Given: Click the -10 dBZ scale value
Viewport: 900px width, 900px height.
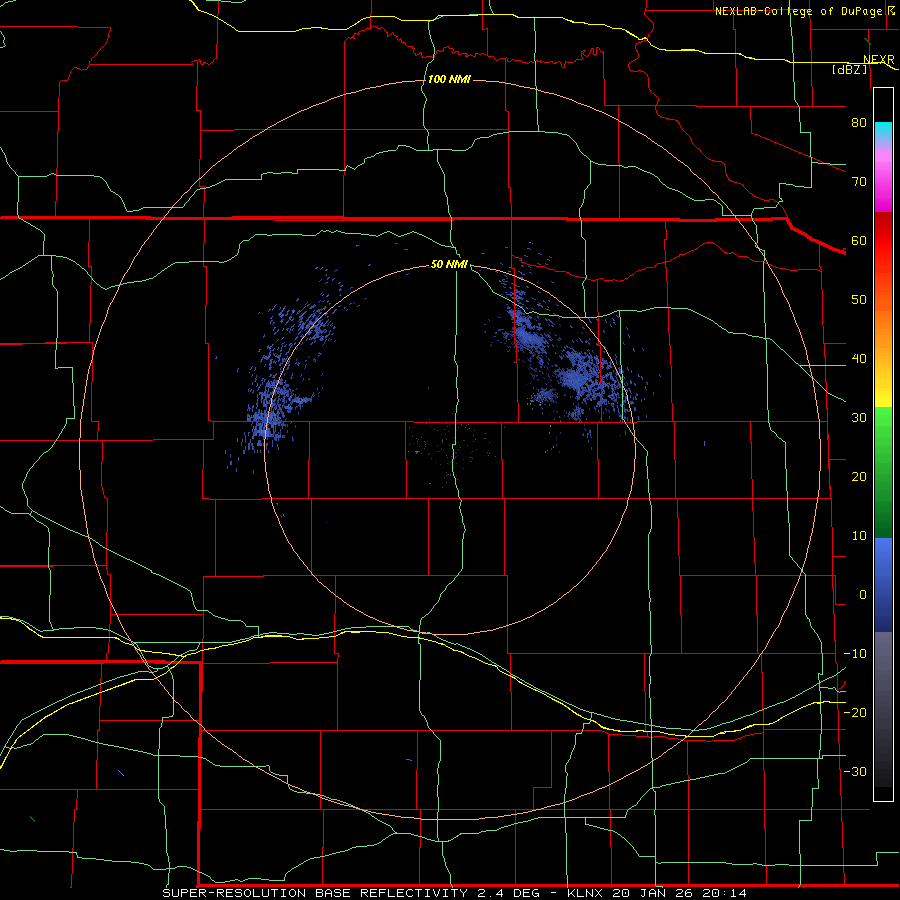Looking at the screenshot, I should (855, 654).
